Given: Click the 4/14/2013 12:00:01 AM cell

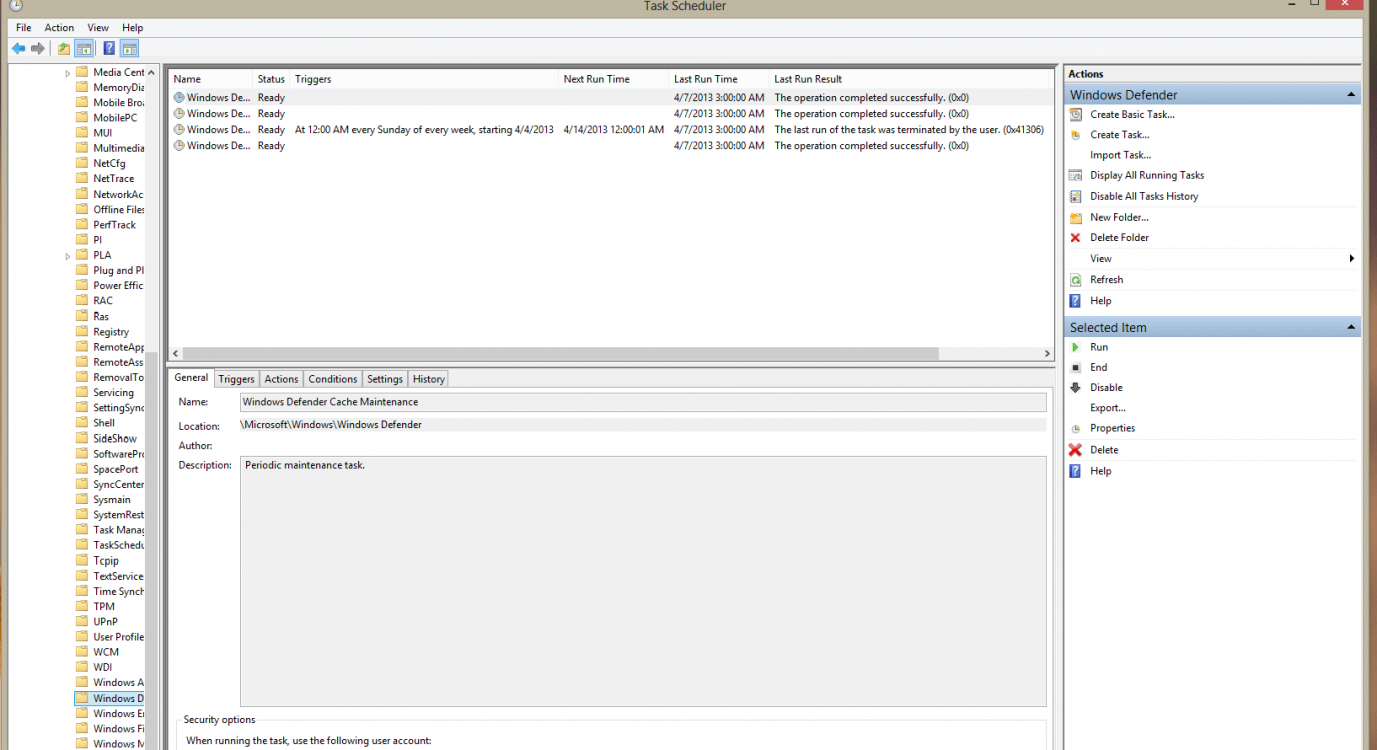Looking at the screenshot, I should (x=613, y=130).
